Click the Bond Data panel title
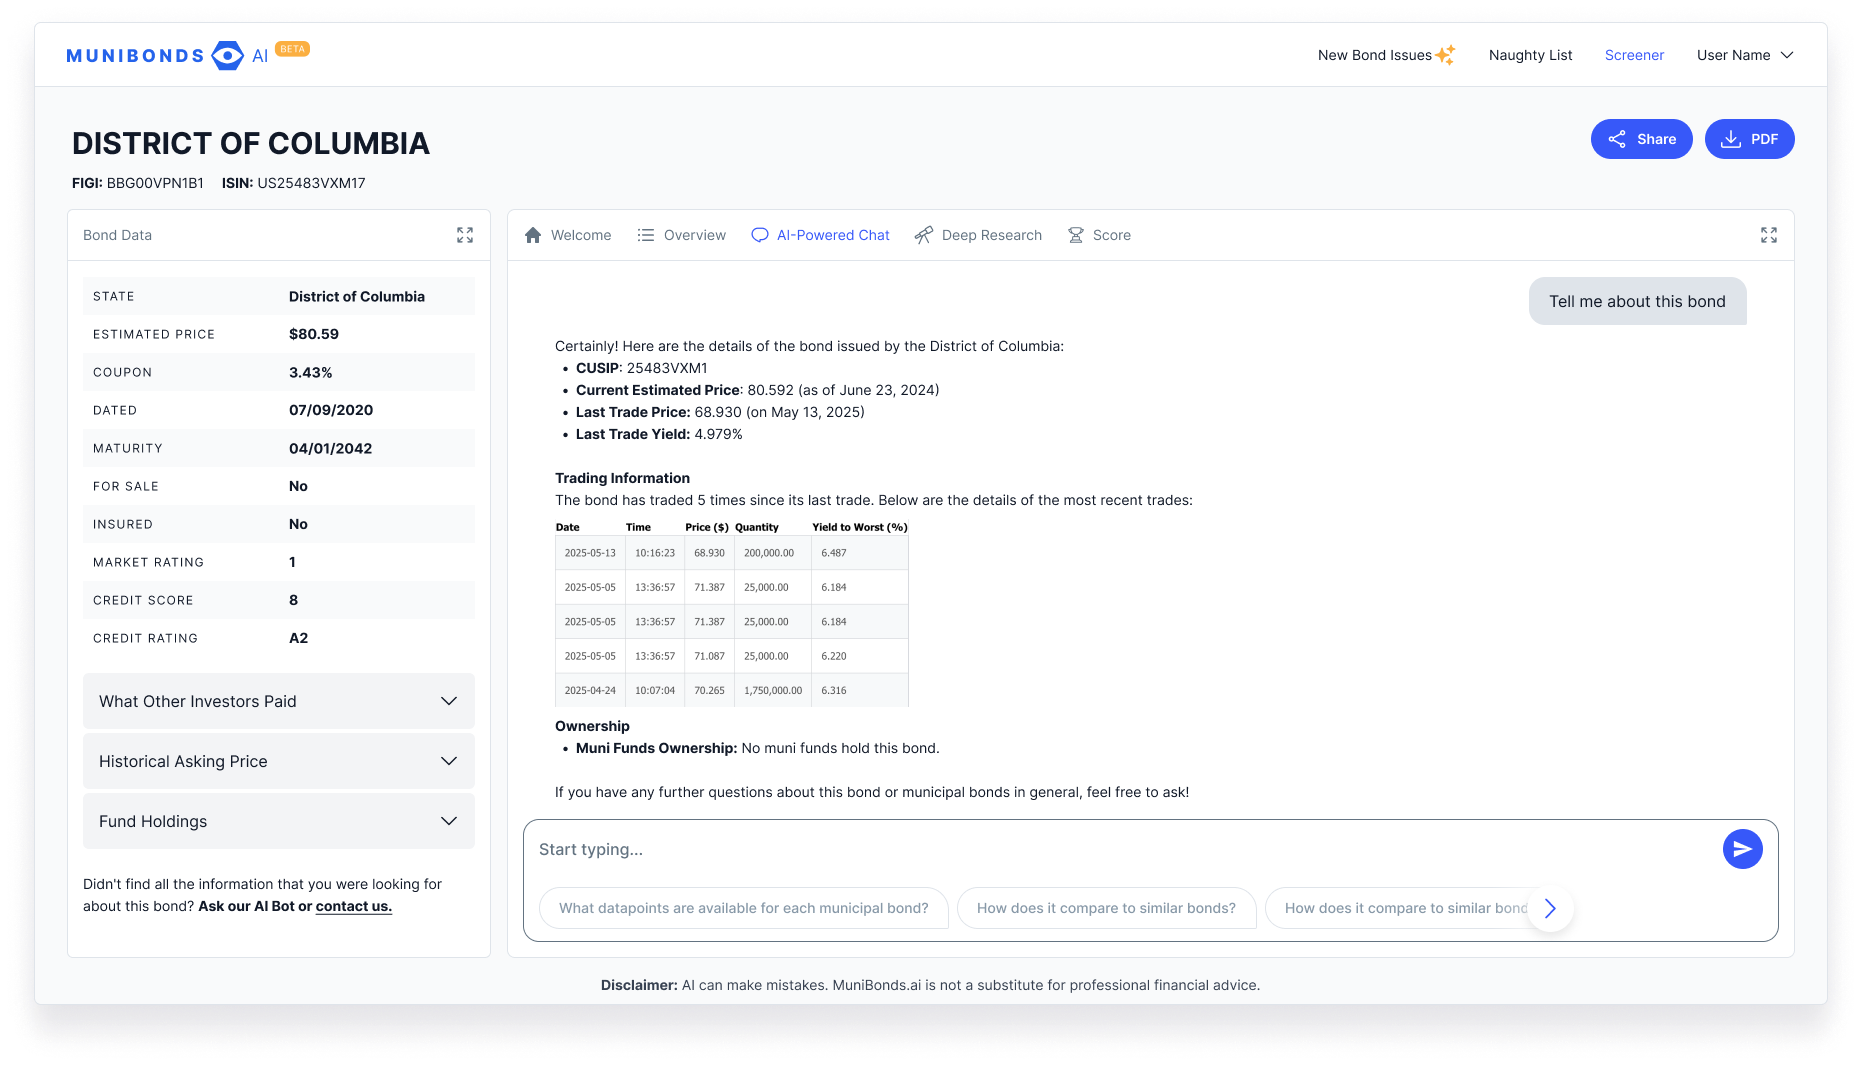 click(118, 235)
